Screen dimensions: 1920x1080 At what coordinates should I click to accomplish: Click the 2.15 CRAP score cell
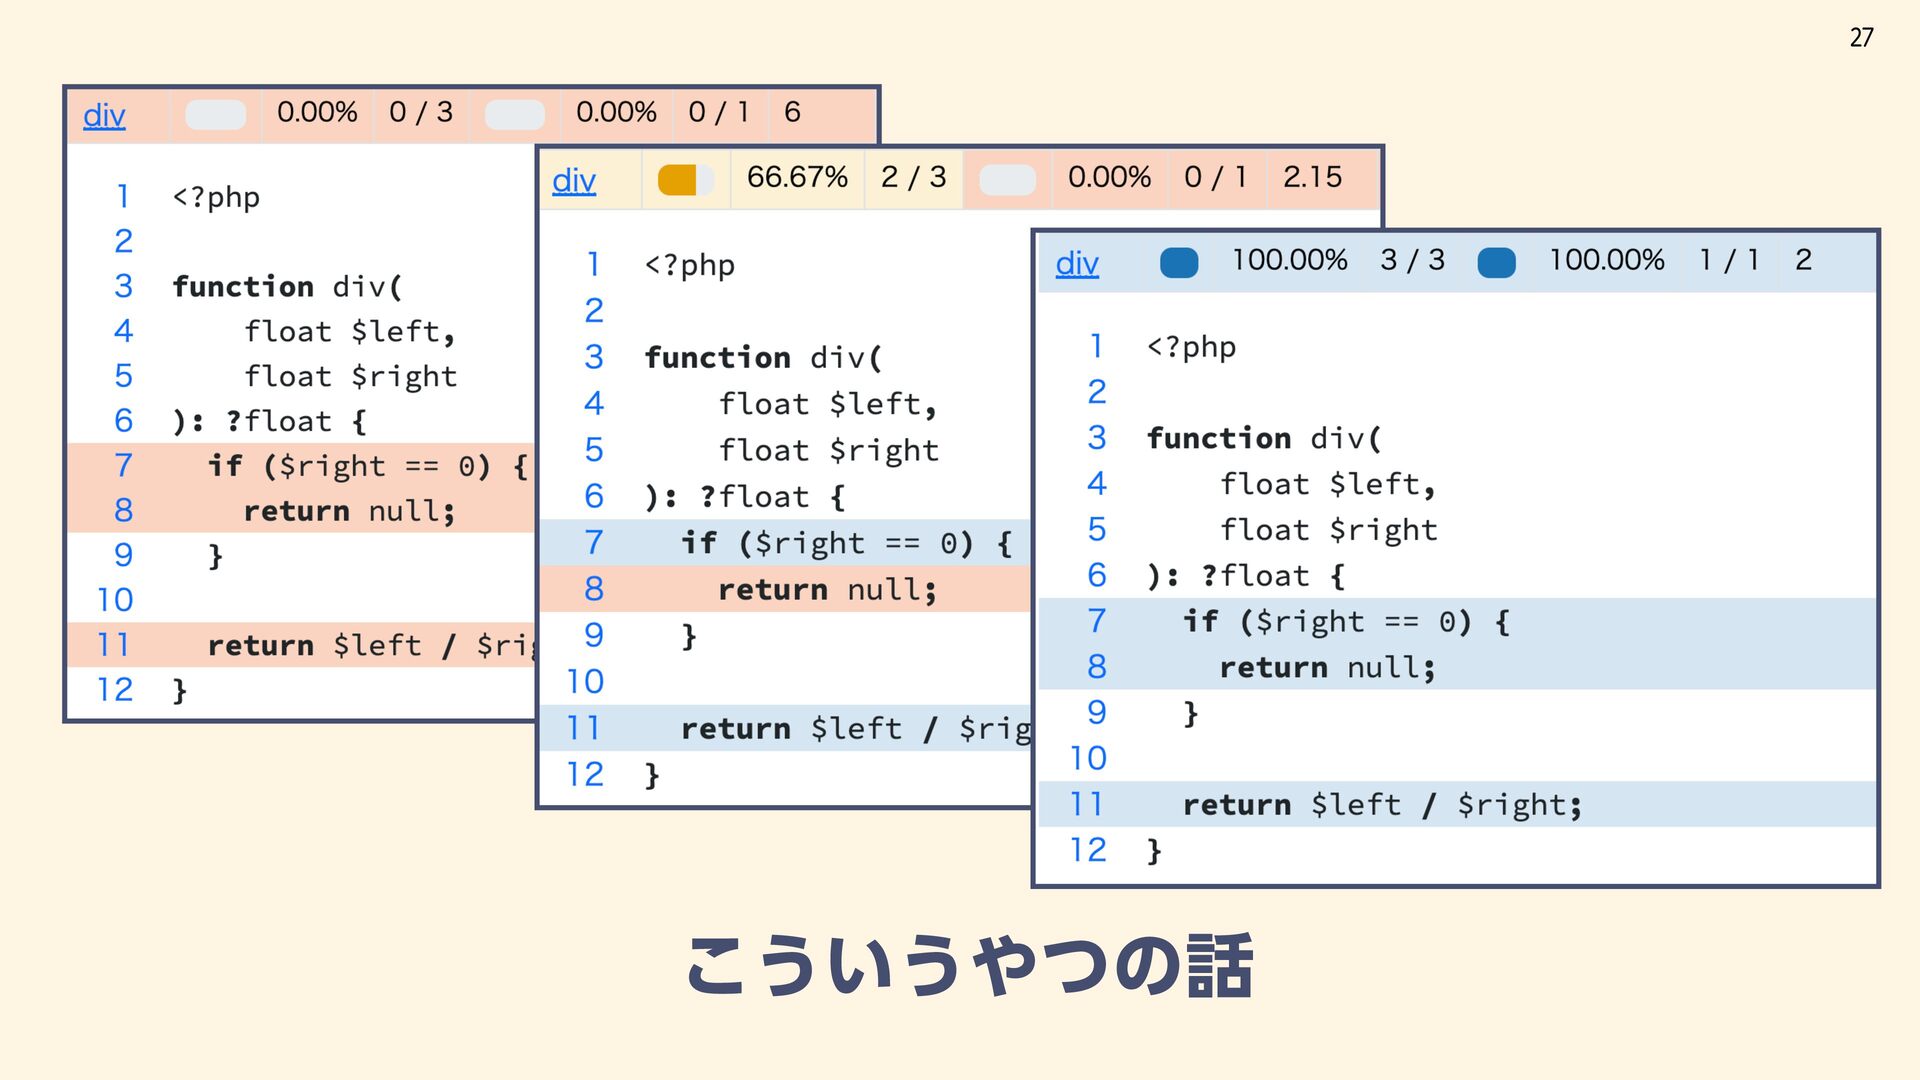[x=1312, y=177]
